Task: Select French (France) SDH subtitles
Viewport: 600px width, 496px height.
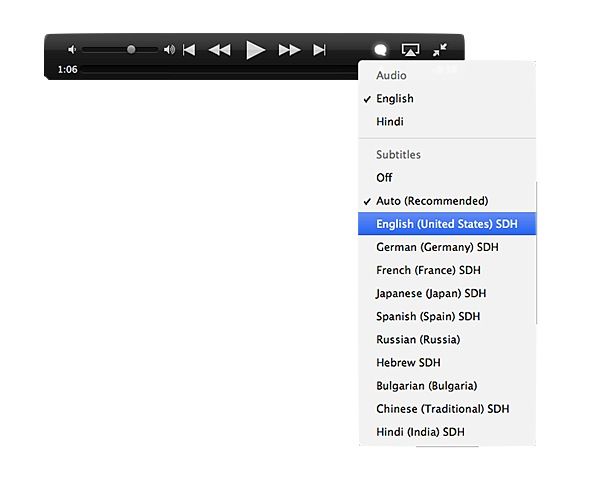Action: (447, 270)
